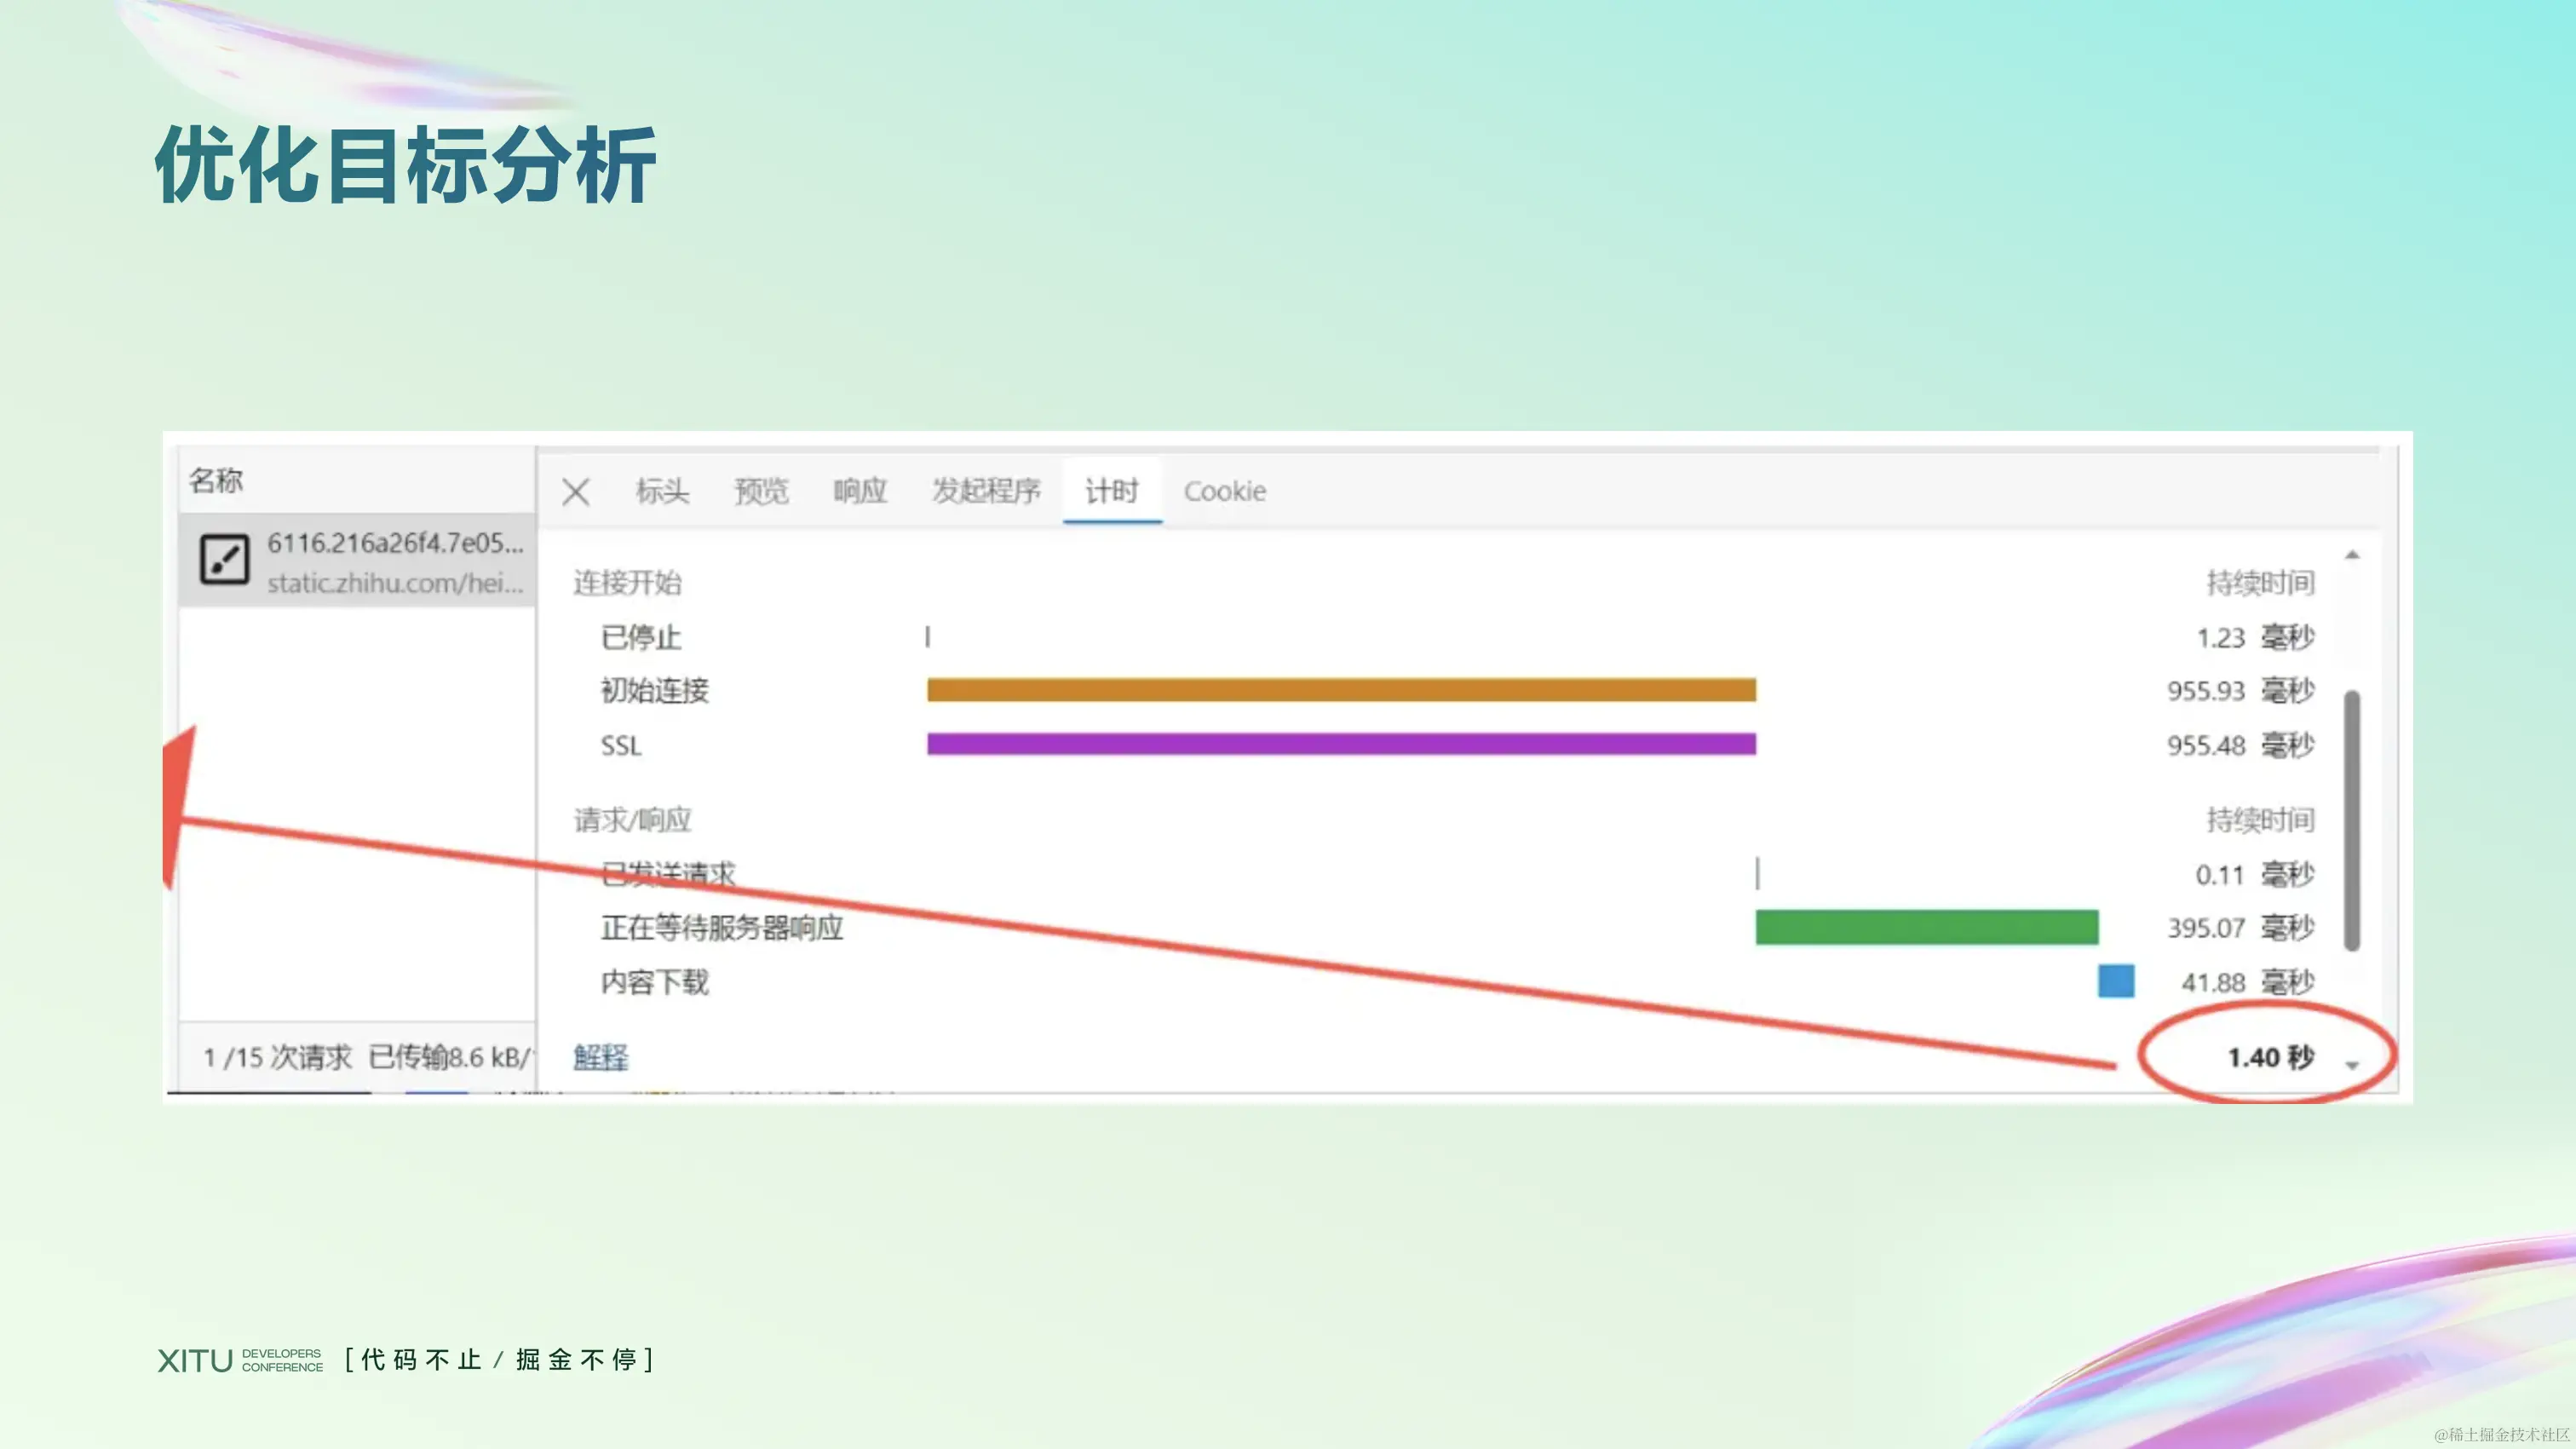Click the 395.07 毫秒 waiting duration
Image resolution: width=2576 pixels, height=1449 pixels.
(x=2241, y=928)
